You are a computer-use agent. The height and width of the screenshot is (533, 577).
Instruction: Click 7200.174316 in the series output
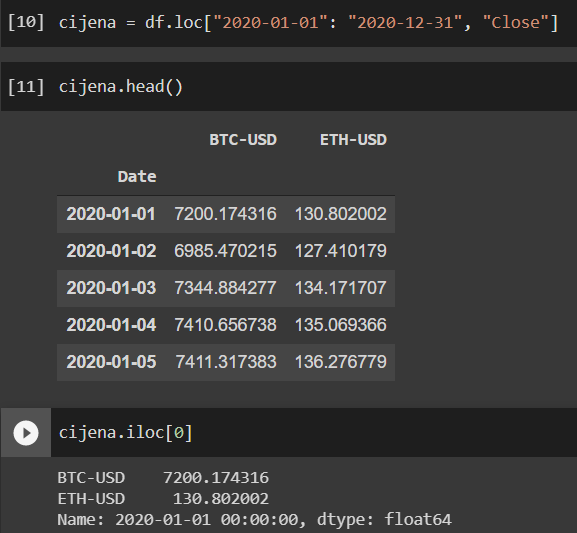(x=216, y=478)
